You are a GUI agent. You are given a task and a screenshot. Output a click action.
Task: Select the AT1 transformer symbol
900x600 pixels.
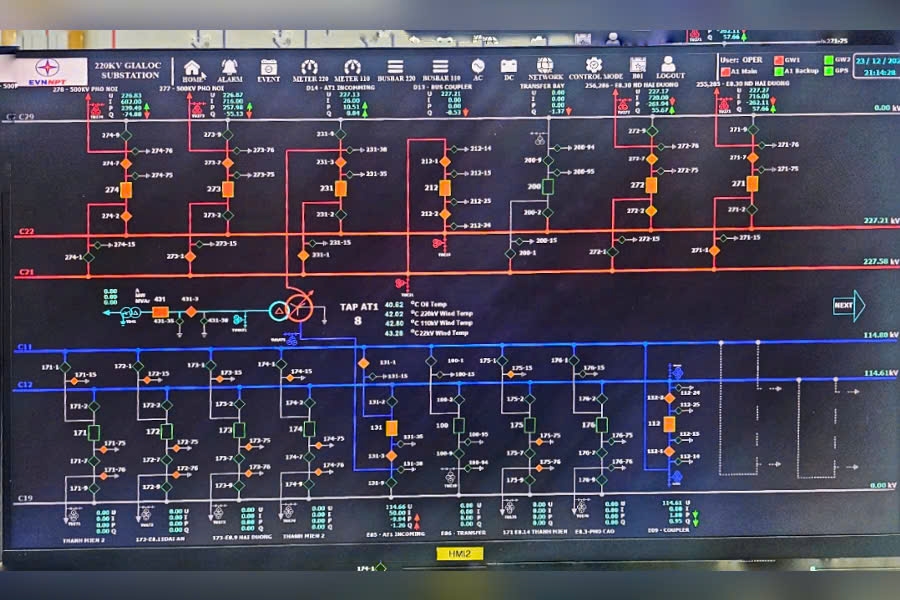291,310
